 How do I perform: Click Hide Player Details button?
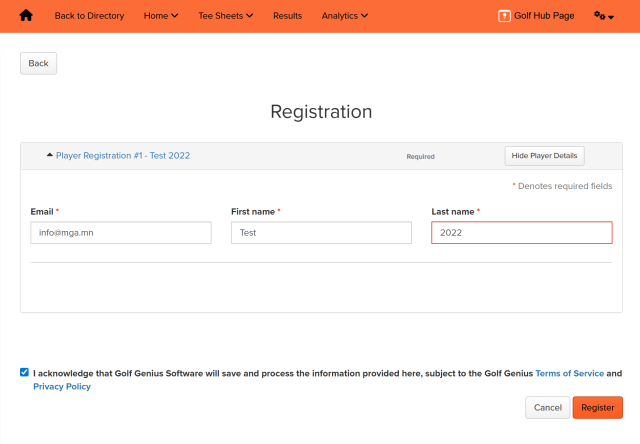pyautogui.click(x=544, y=156)
